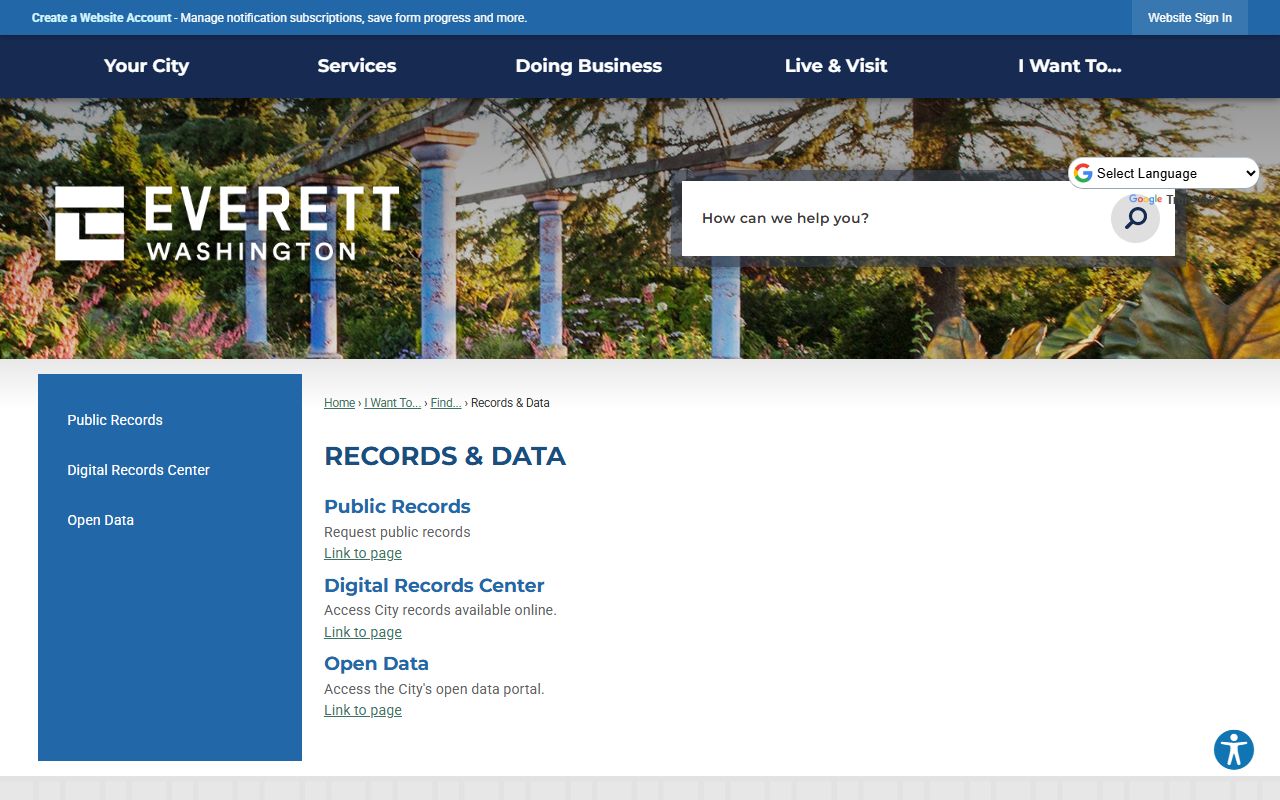Click the Everett Washington logo
Screen dimensions: 1280x800
227,223
